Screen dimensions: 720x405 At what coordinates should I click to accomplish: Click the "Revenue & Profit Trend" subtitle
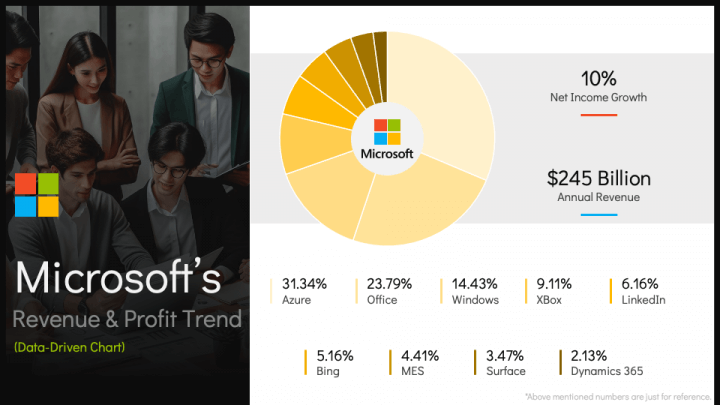pos(127,319)
